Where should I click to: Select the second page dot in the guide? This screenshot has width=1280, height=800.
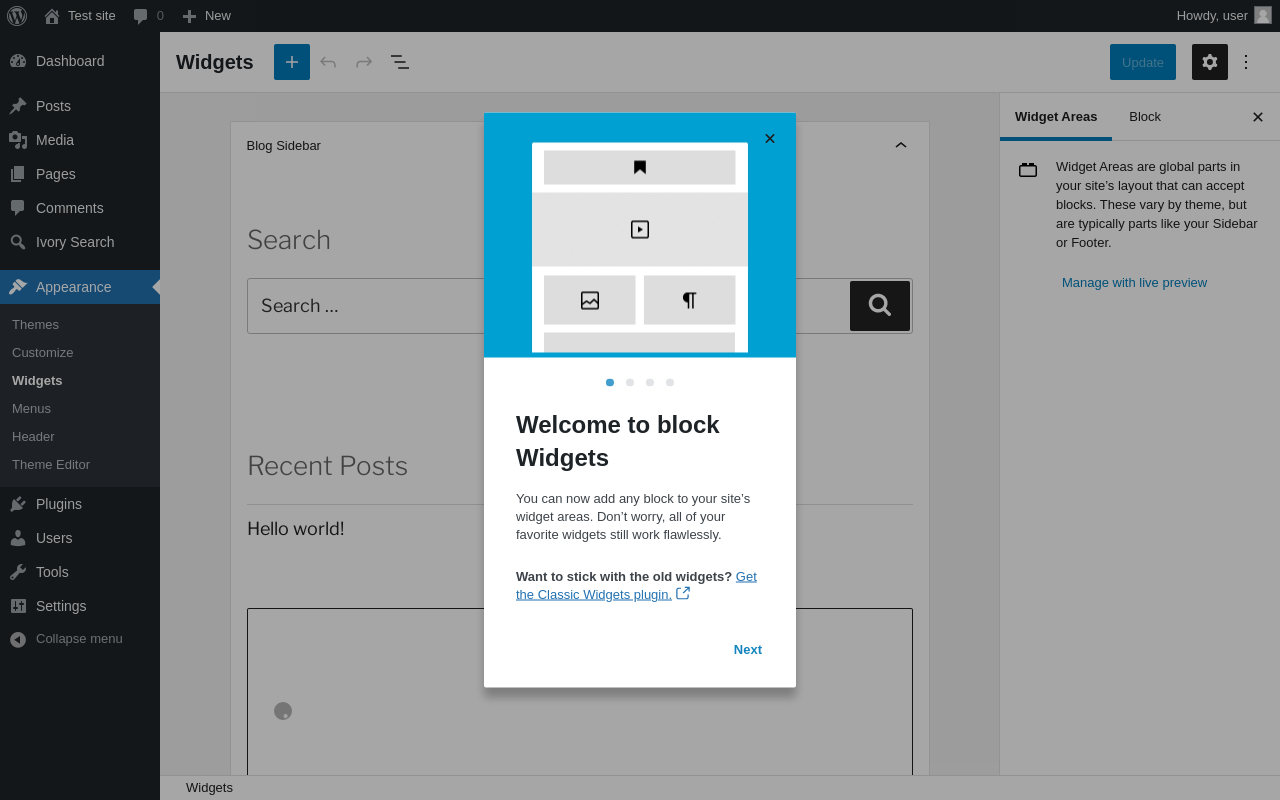(x=630, y=382)
